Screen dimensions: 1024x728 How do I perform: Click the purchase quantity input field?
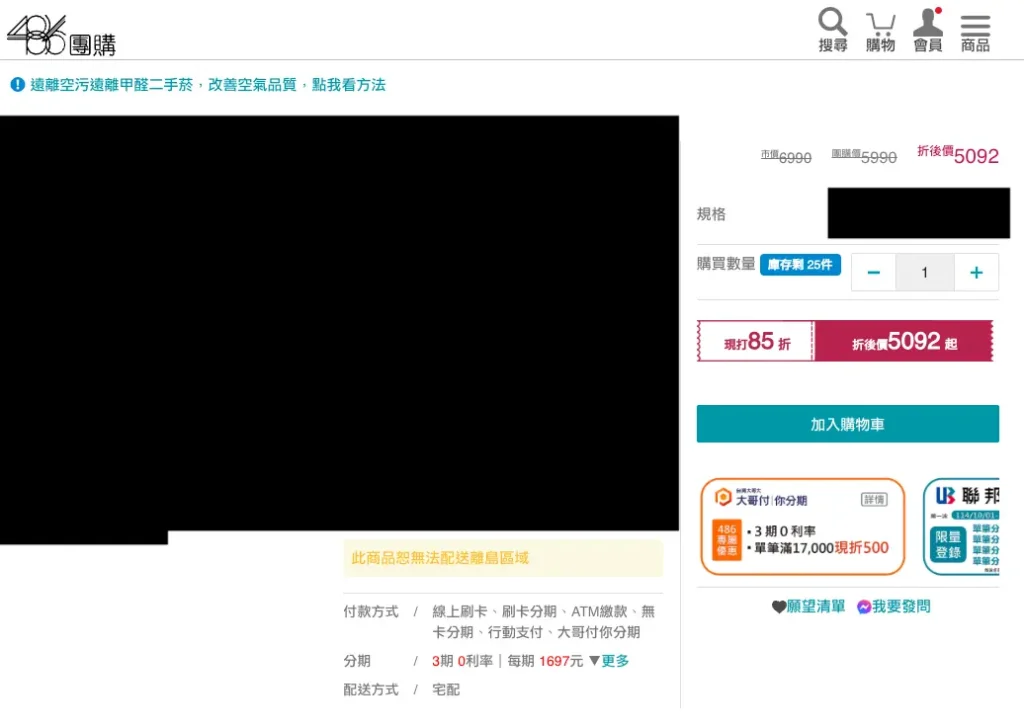[924, 272]
